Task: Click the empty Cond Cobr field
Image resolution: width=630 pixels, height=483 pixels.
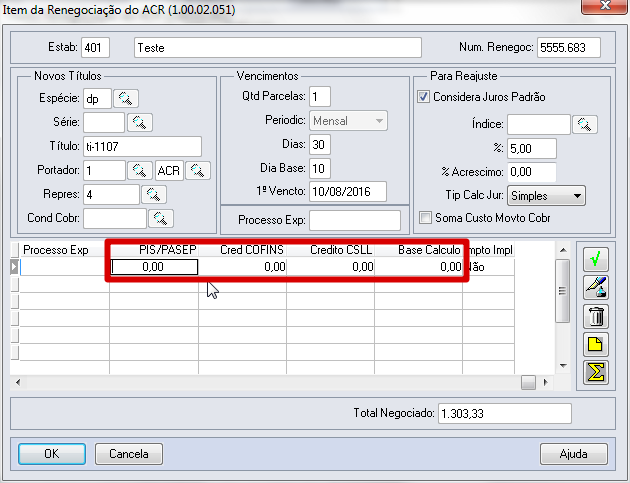Action: tap(115, 219)
